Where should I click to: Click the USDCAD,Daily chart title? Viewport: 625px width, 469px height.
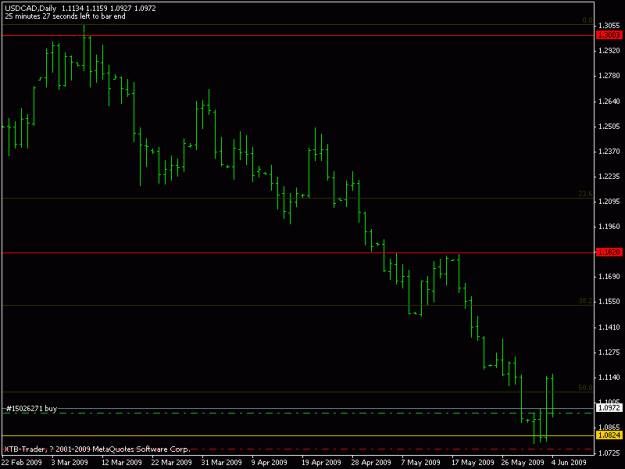tap(30, 8)
